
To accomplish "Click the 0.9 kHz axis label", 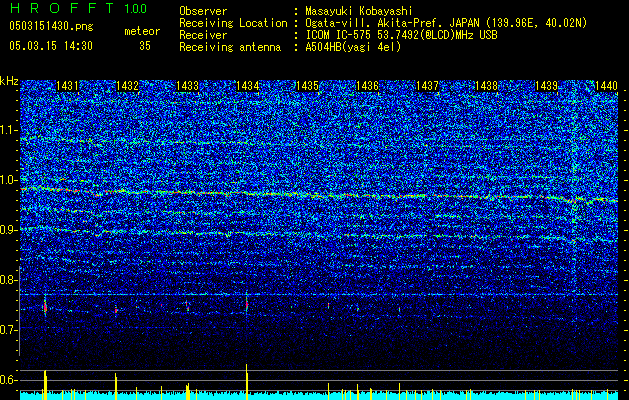I will click(8, 230).
